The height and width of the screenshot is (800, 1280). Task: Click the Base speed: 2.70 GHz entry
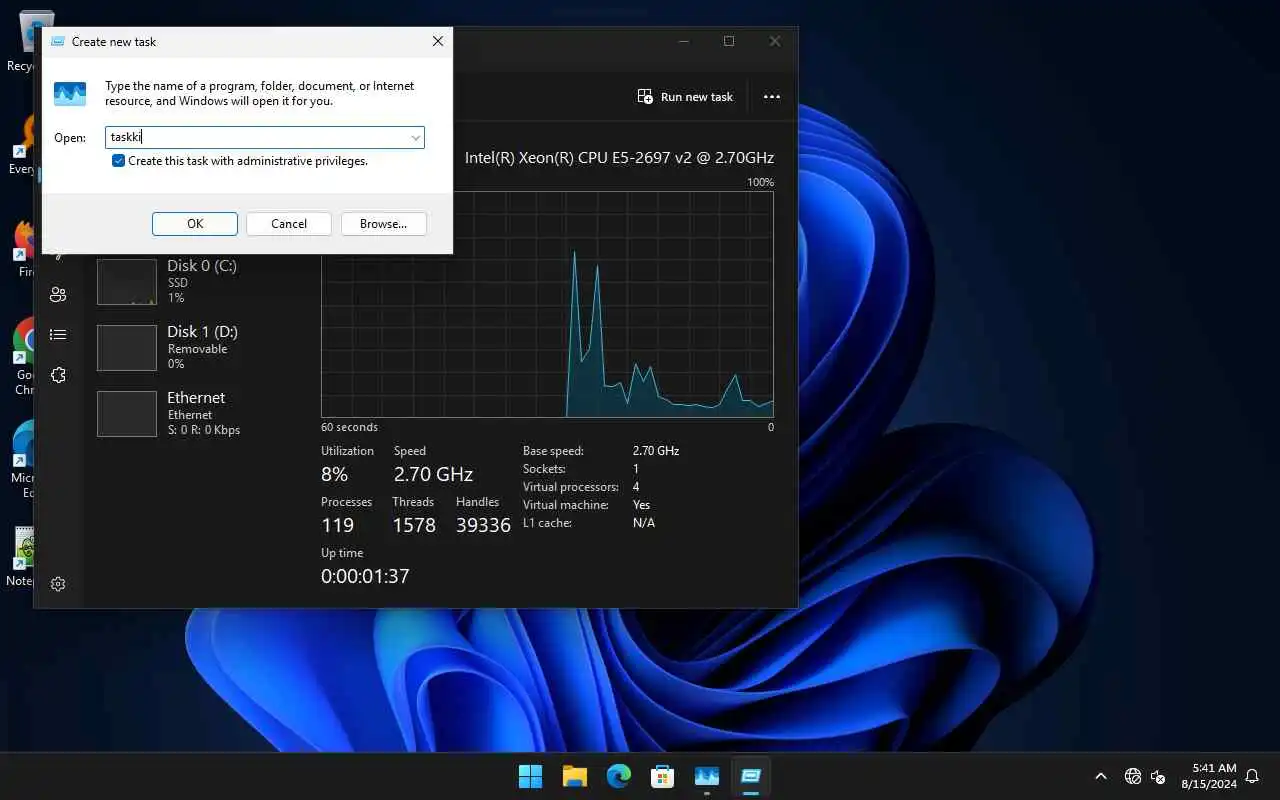pyautogui.click(x=601, y=451)
